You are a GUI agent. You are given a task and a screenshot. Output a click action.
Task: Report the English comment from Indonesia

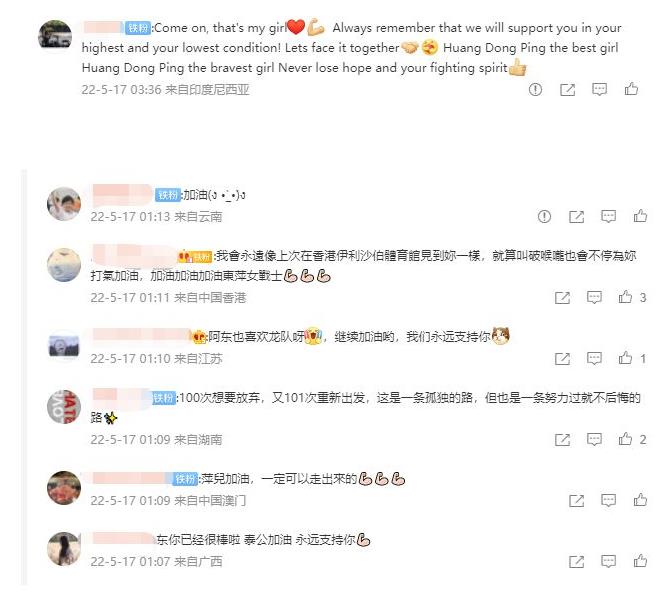pyautogui.click(x=535, y=89)
